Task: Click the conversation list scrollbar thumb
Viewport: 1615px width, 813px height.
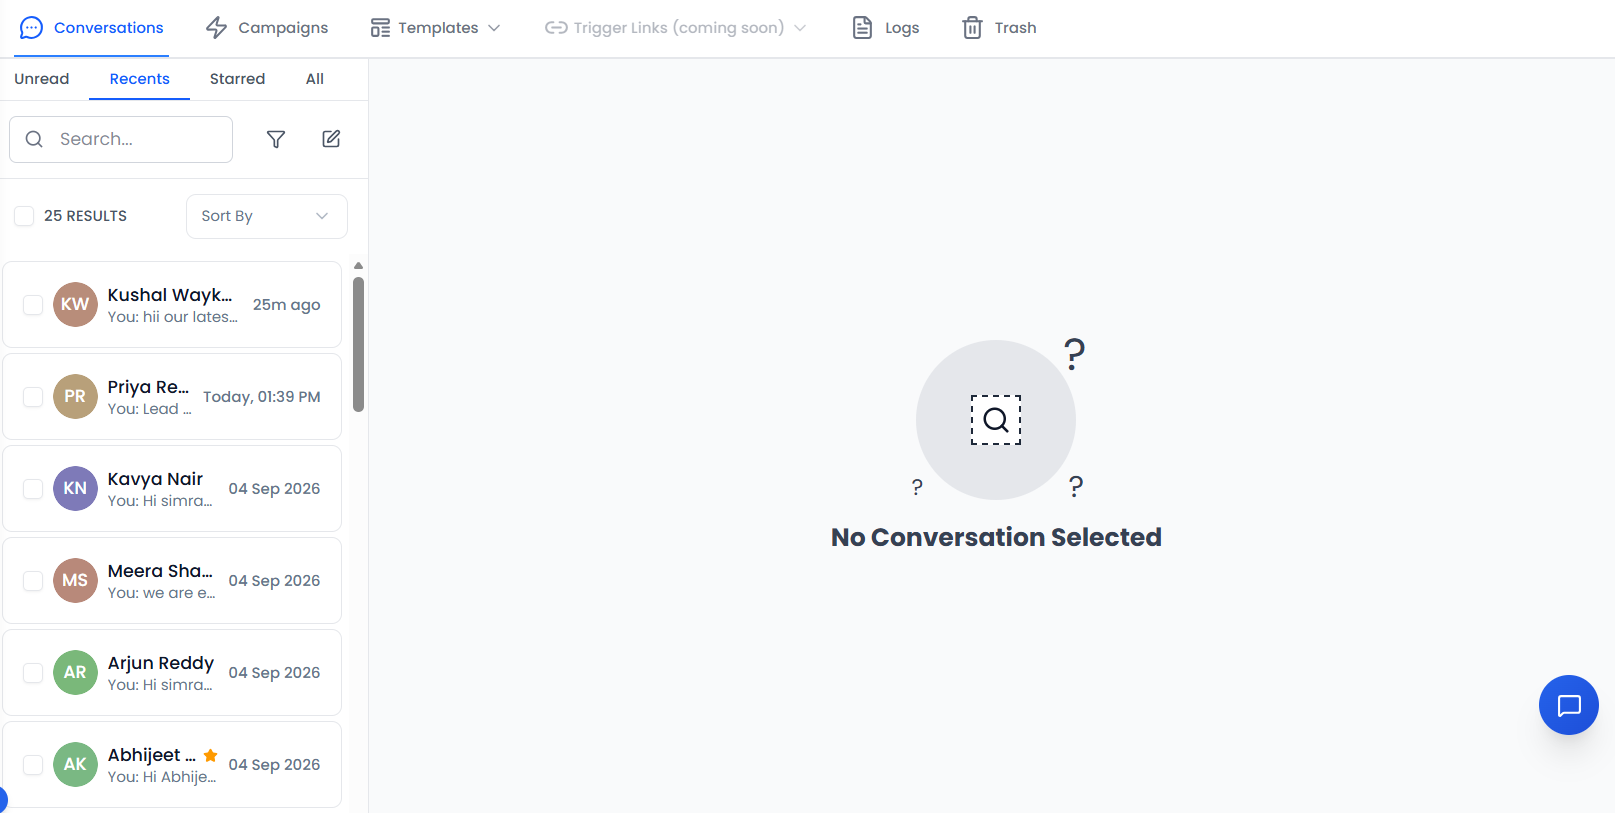Action: 358,344
